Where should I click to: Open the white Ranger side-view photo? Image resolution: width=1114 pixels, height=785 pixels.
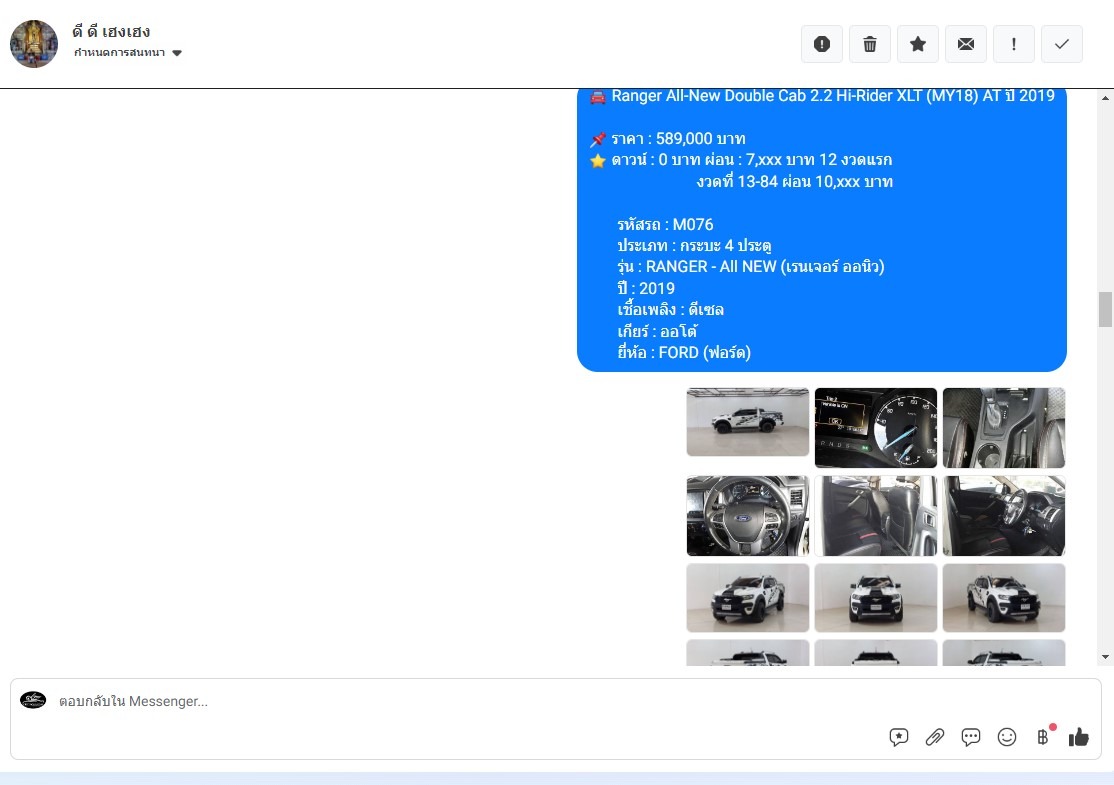tap(747, 422)
